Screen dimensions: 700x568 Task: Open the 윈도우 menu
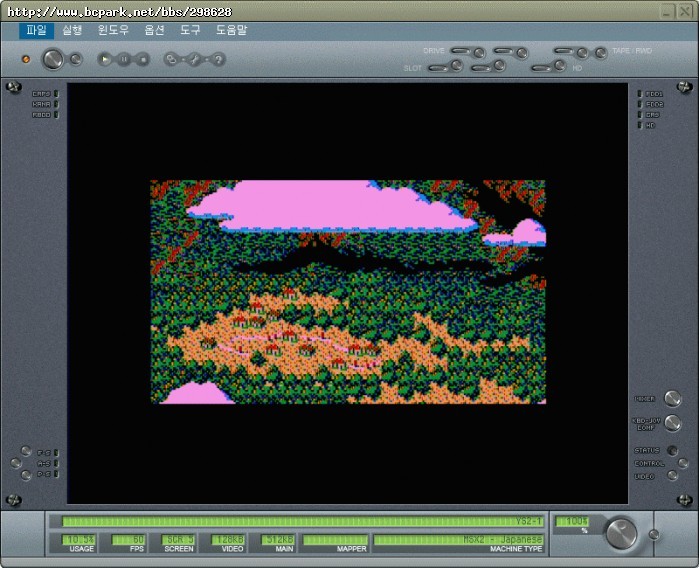113,30
